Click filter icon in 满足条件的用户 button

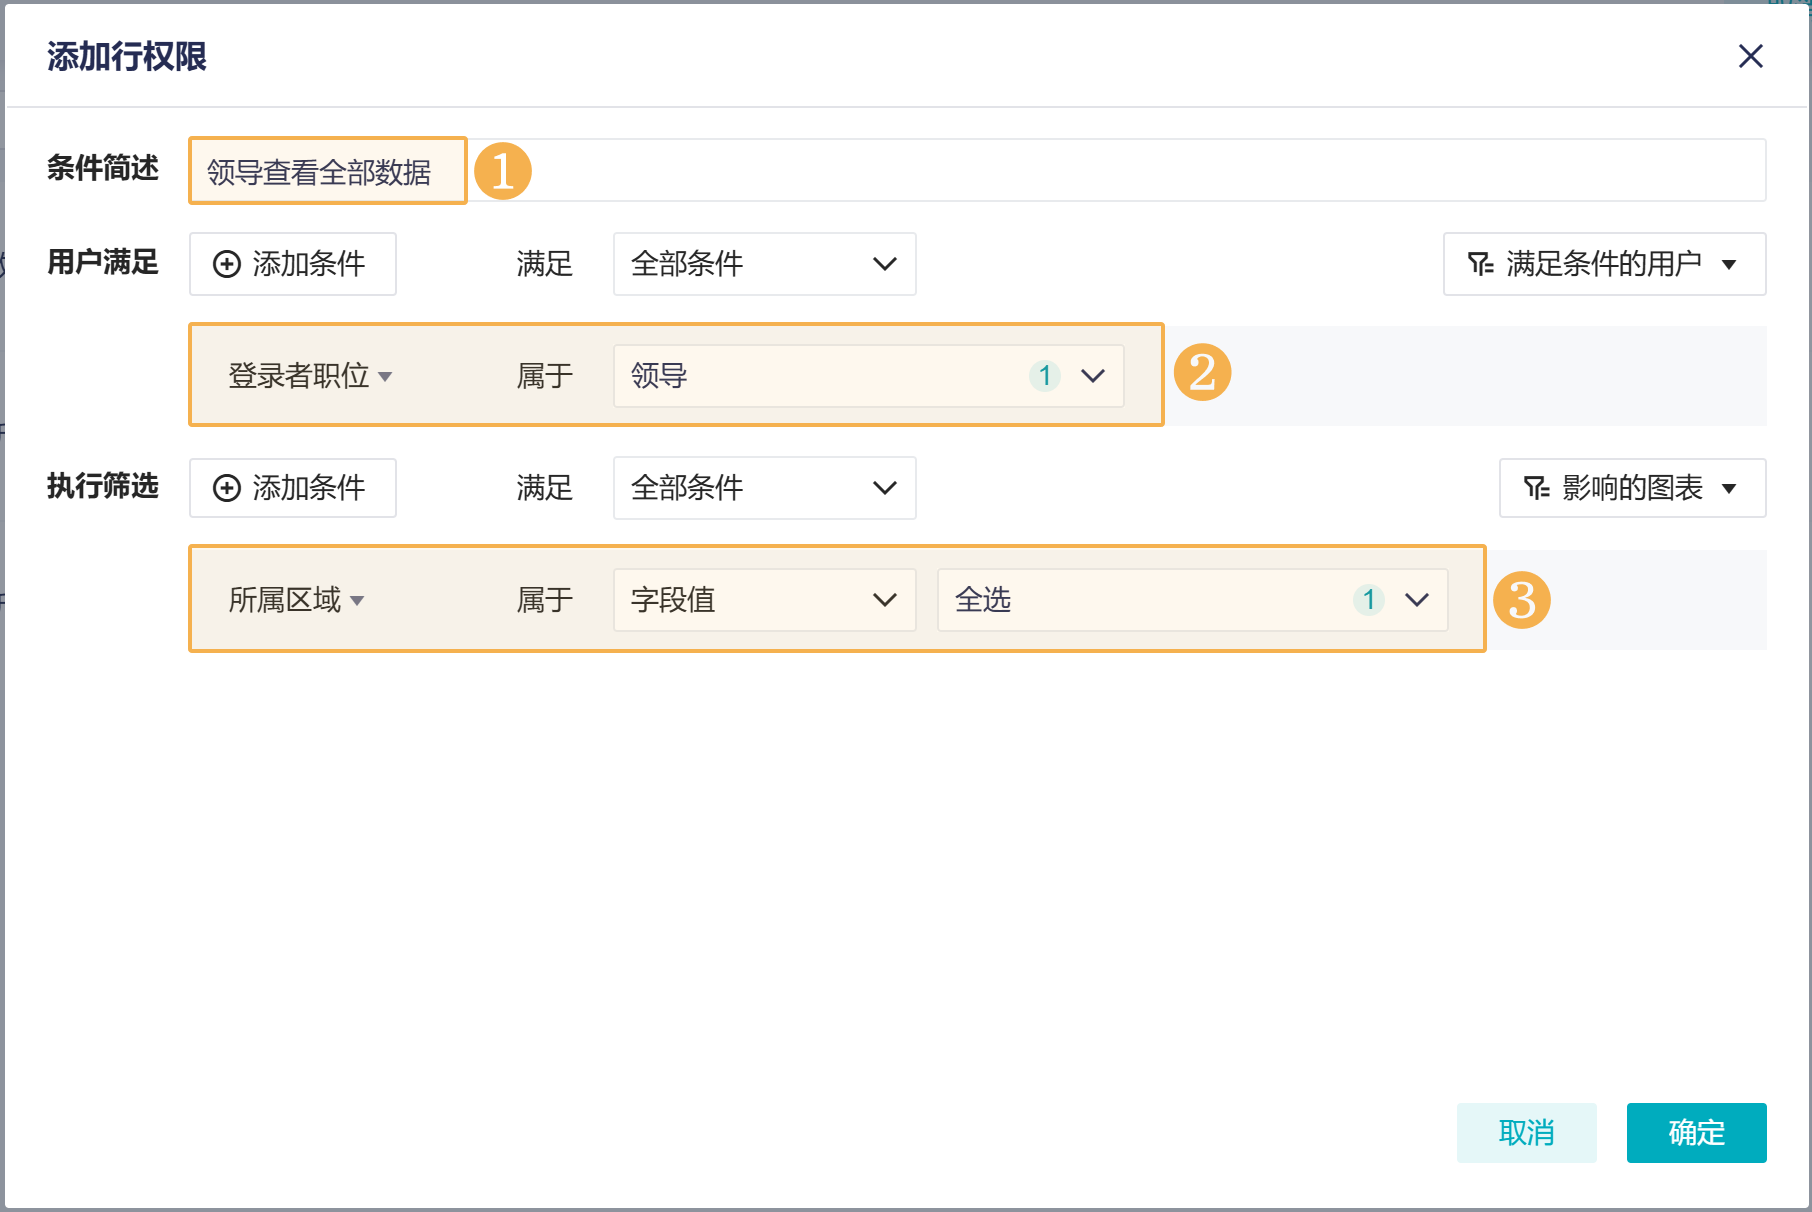pos(1480,264)
